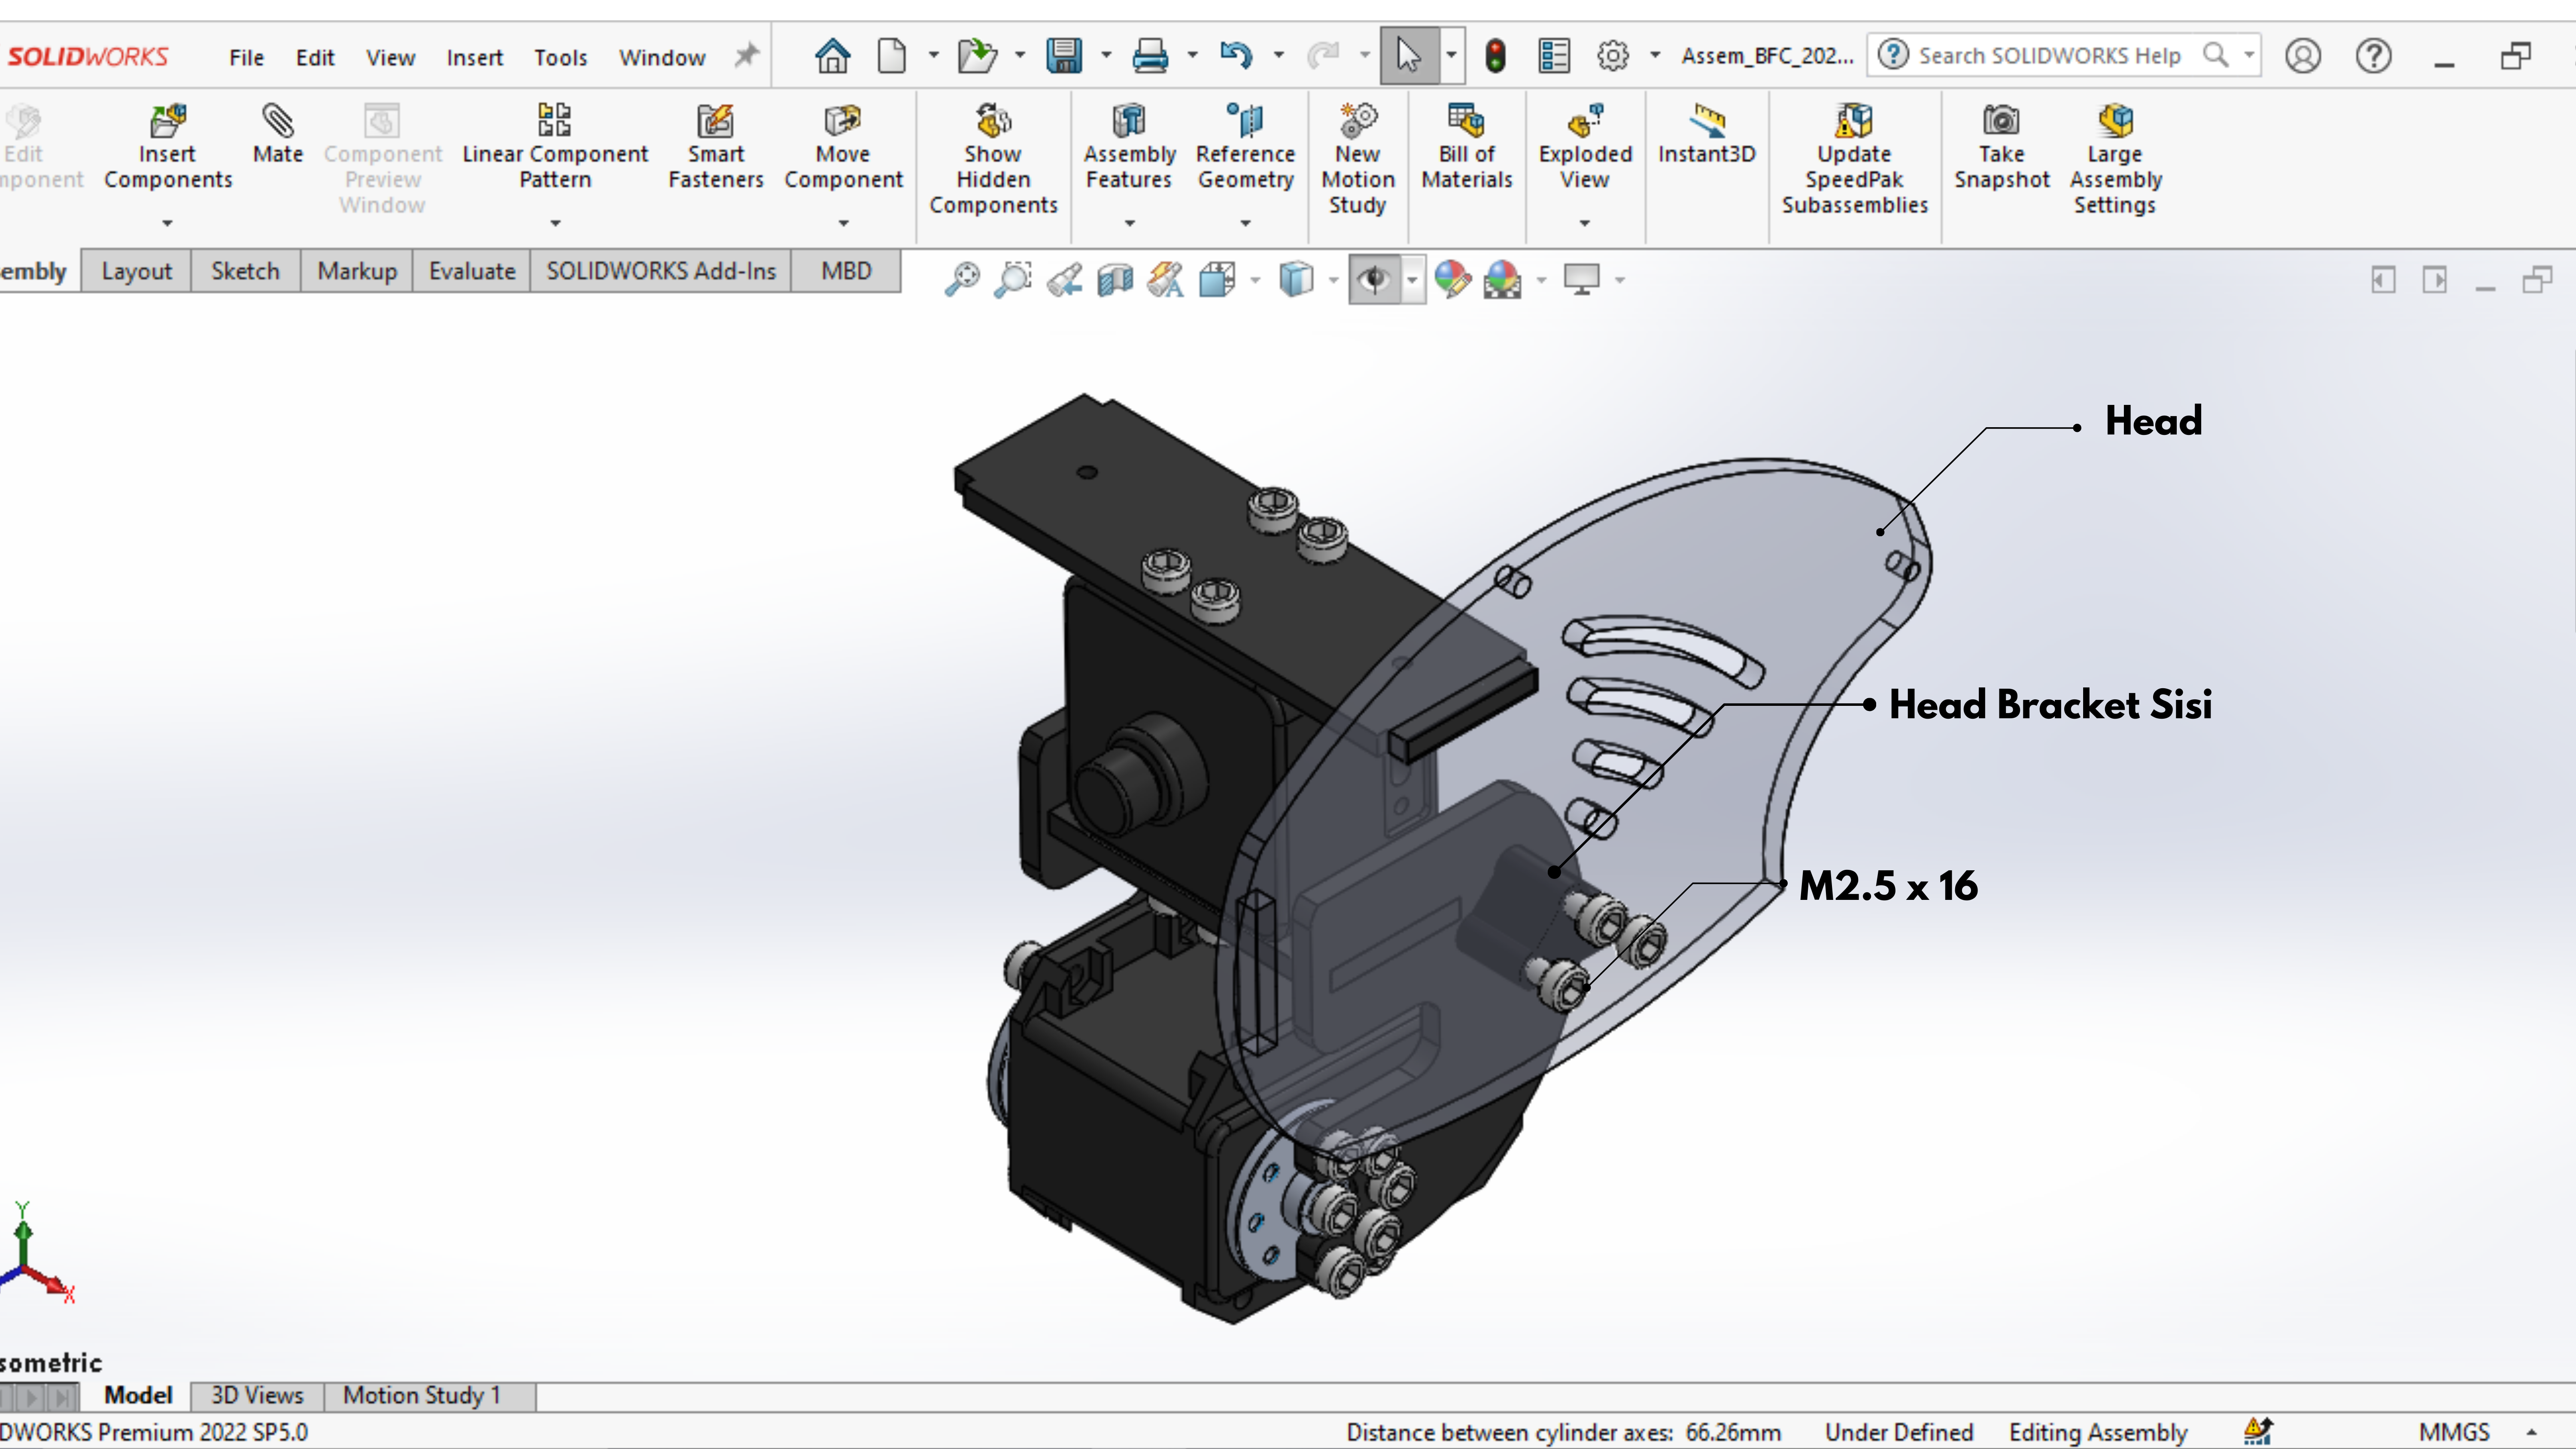Image resolution: width=2576 pixels, height=1449 pixels.
Task: Launch Smart Fasteners
Action: coord(716,147)
